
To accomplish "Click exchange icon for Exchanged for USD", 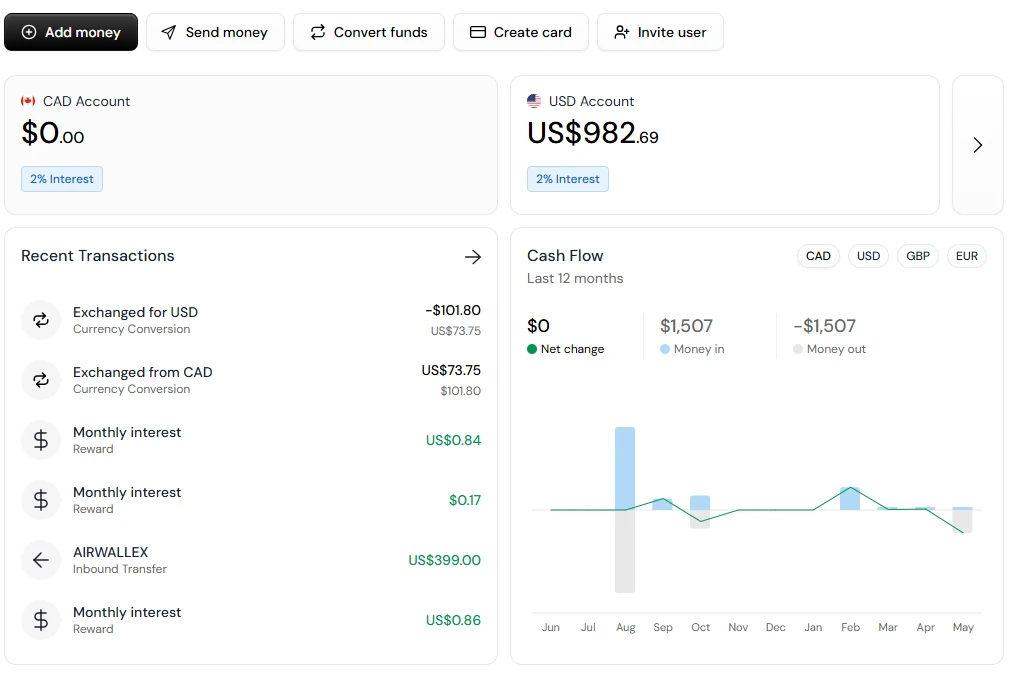I will click(x=41, y=320).
